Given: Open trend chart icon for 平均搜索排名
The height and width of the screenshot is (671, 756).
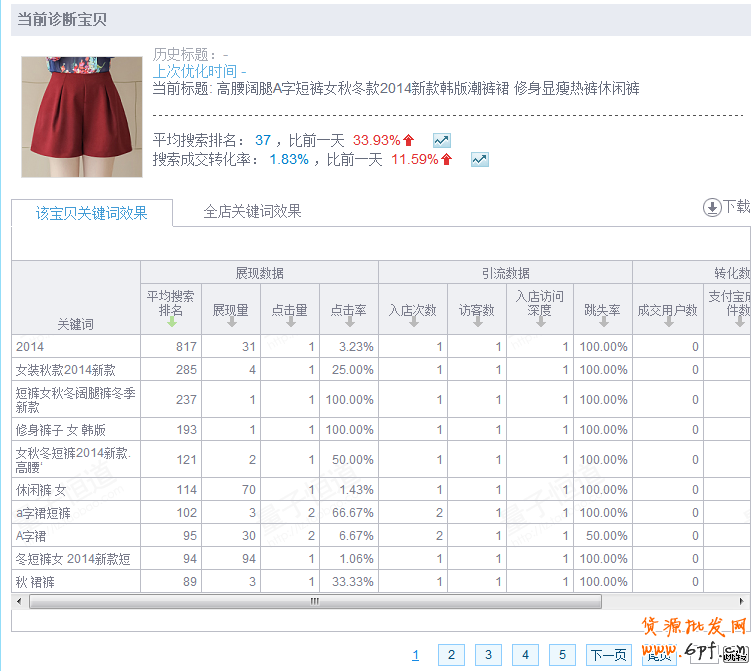Looking at the screenshot, I should click(x=441, y=141).
